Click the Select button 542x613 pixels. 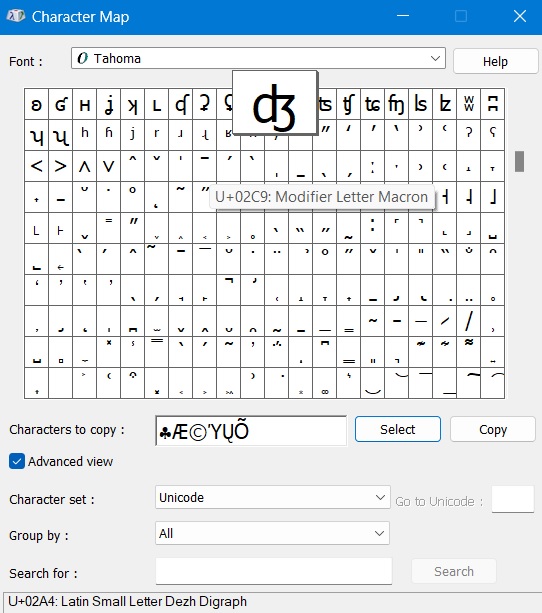pyautogui.click(x=398, y=429)
